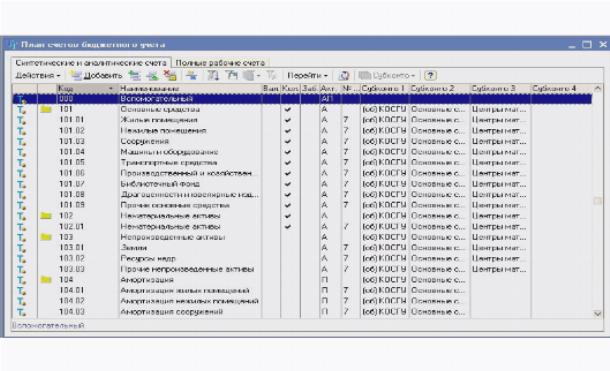Image resolution: width=610 pixels, height=371 pixels.
Task: Toggle the Кол. checkmark for account 102
Action: (x=288, y=216)
